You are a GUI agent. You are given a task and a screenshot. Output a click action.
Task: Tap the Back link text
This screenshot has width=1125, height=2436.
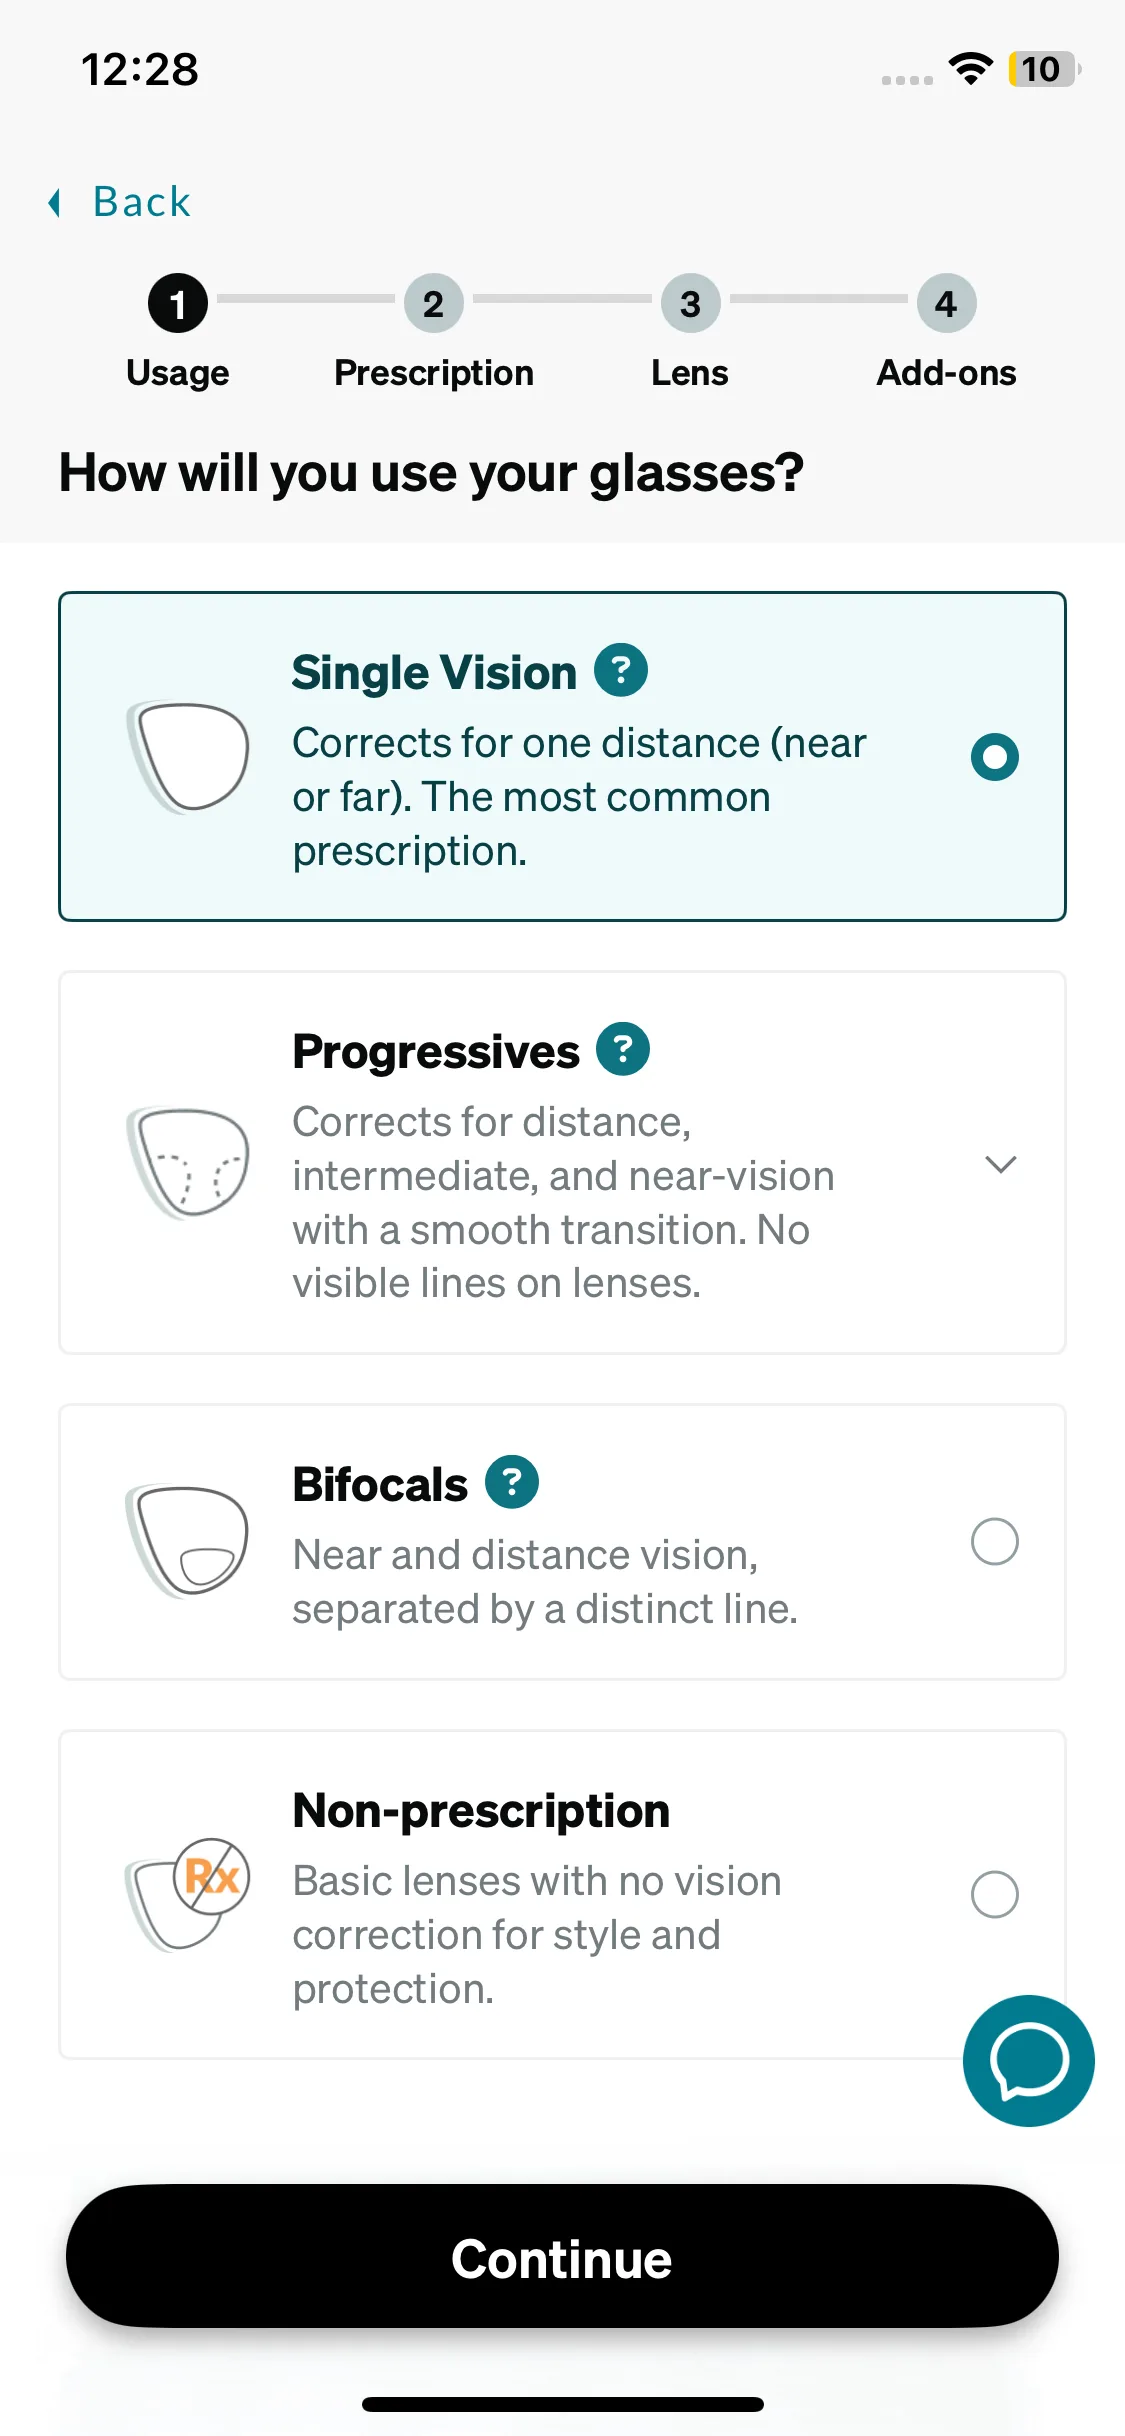pos(142,202)
